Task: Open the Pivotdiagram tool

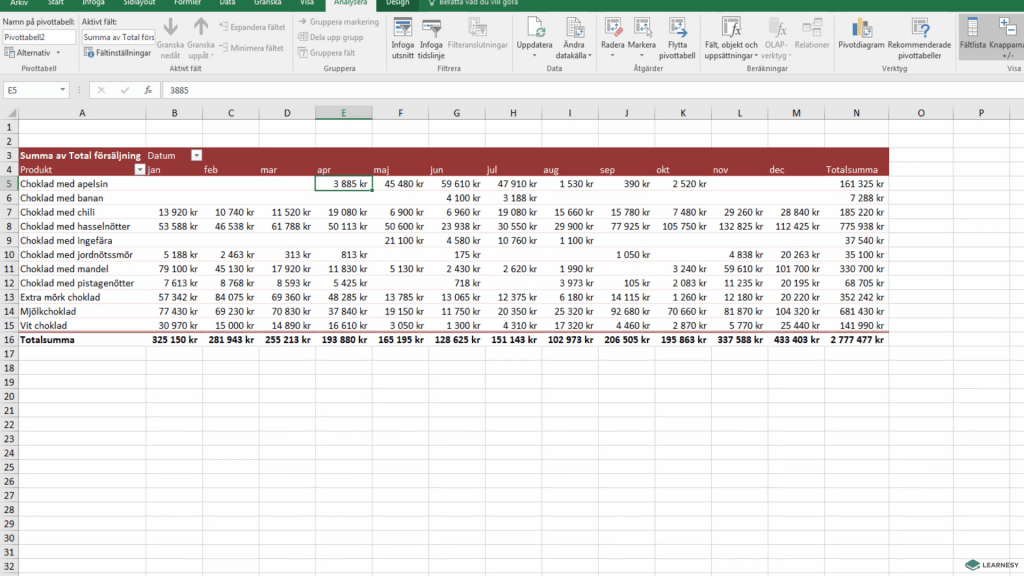Action: tap(861, 28)
